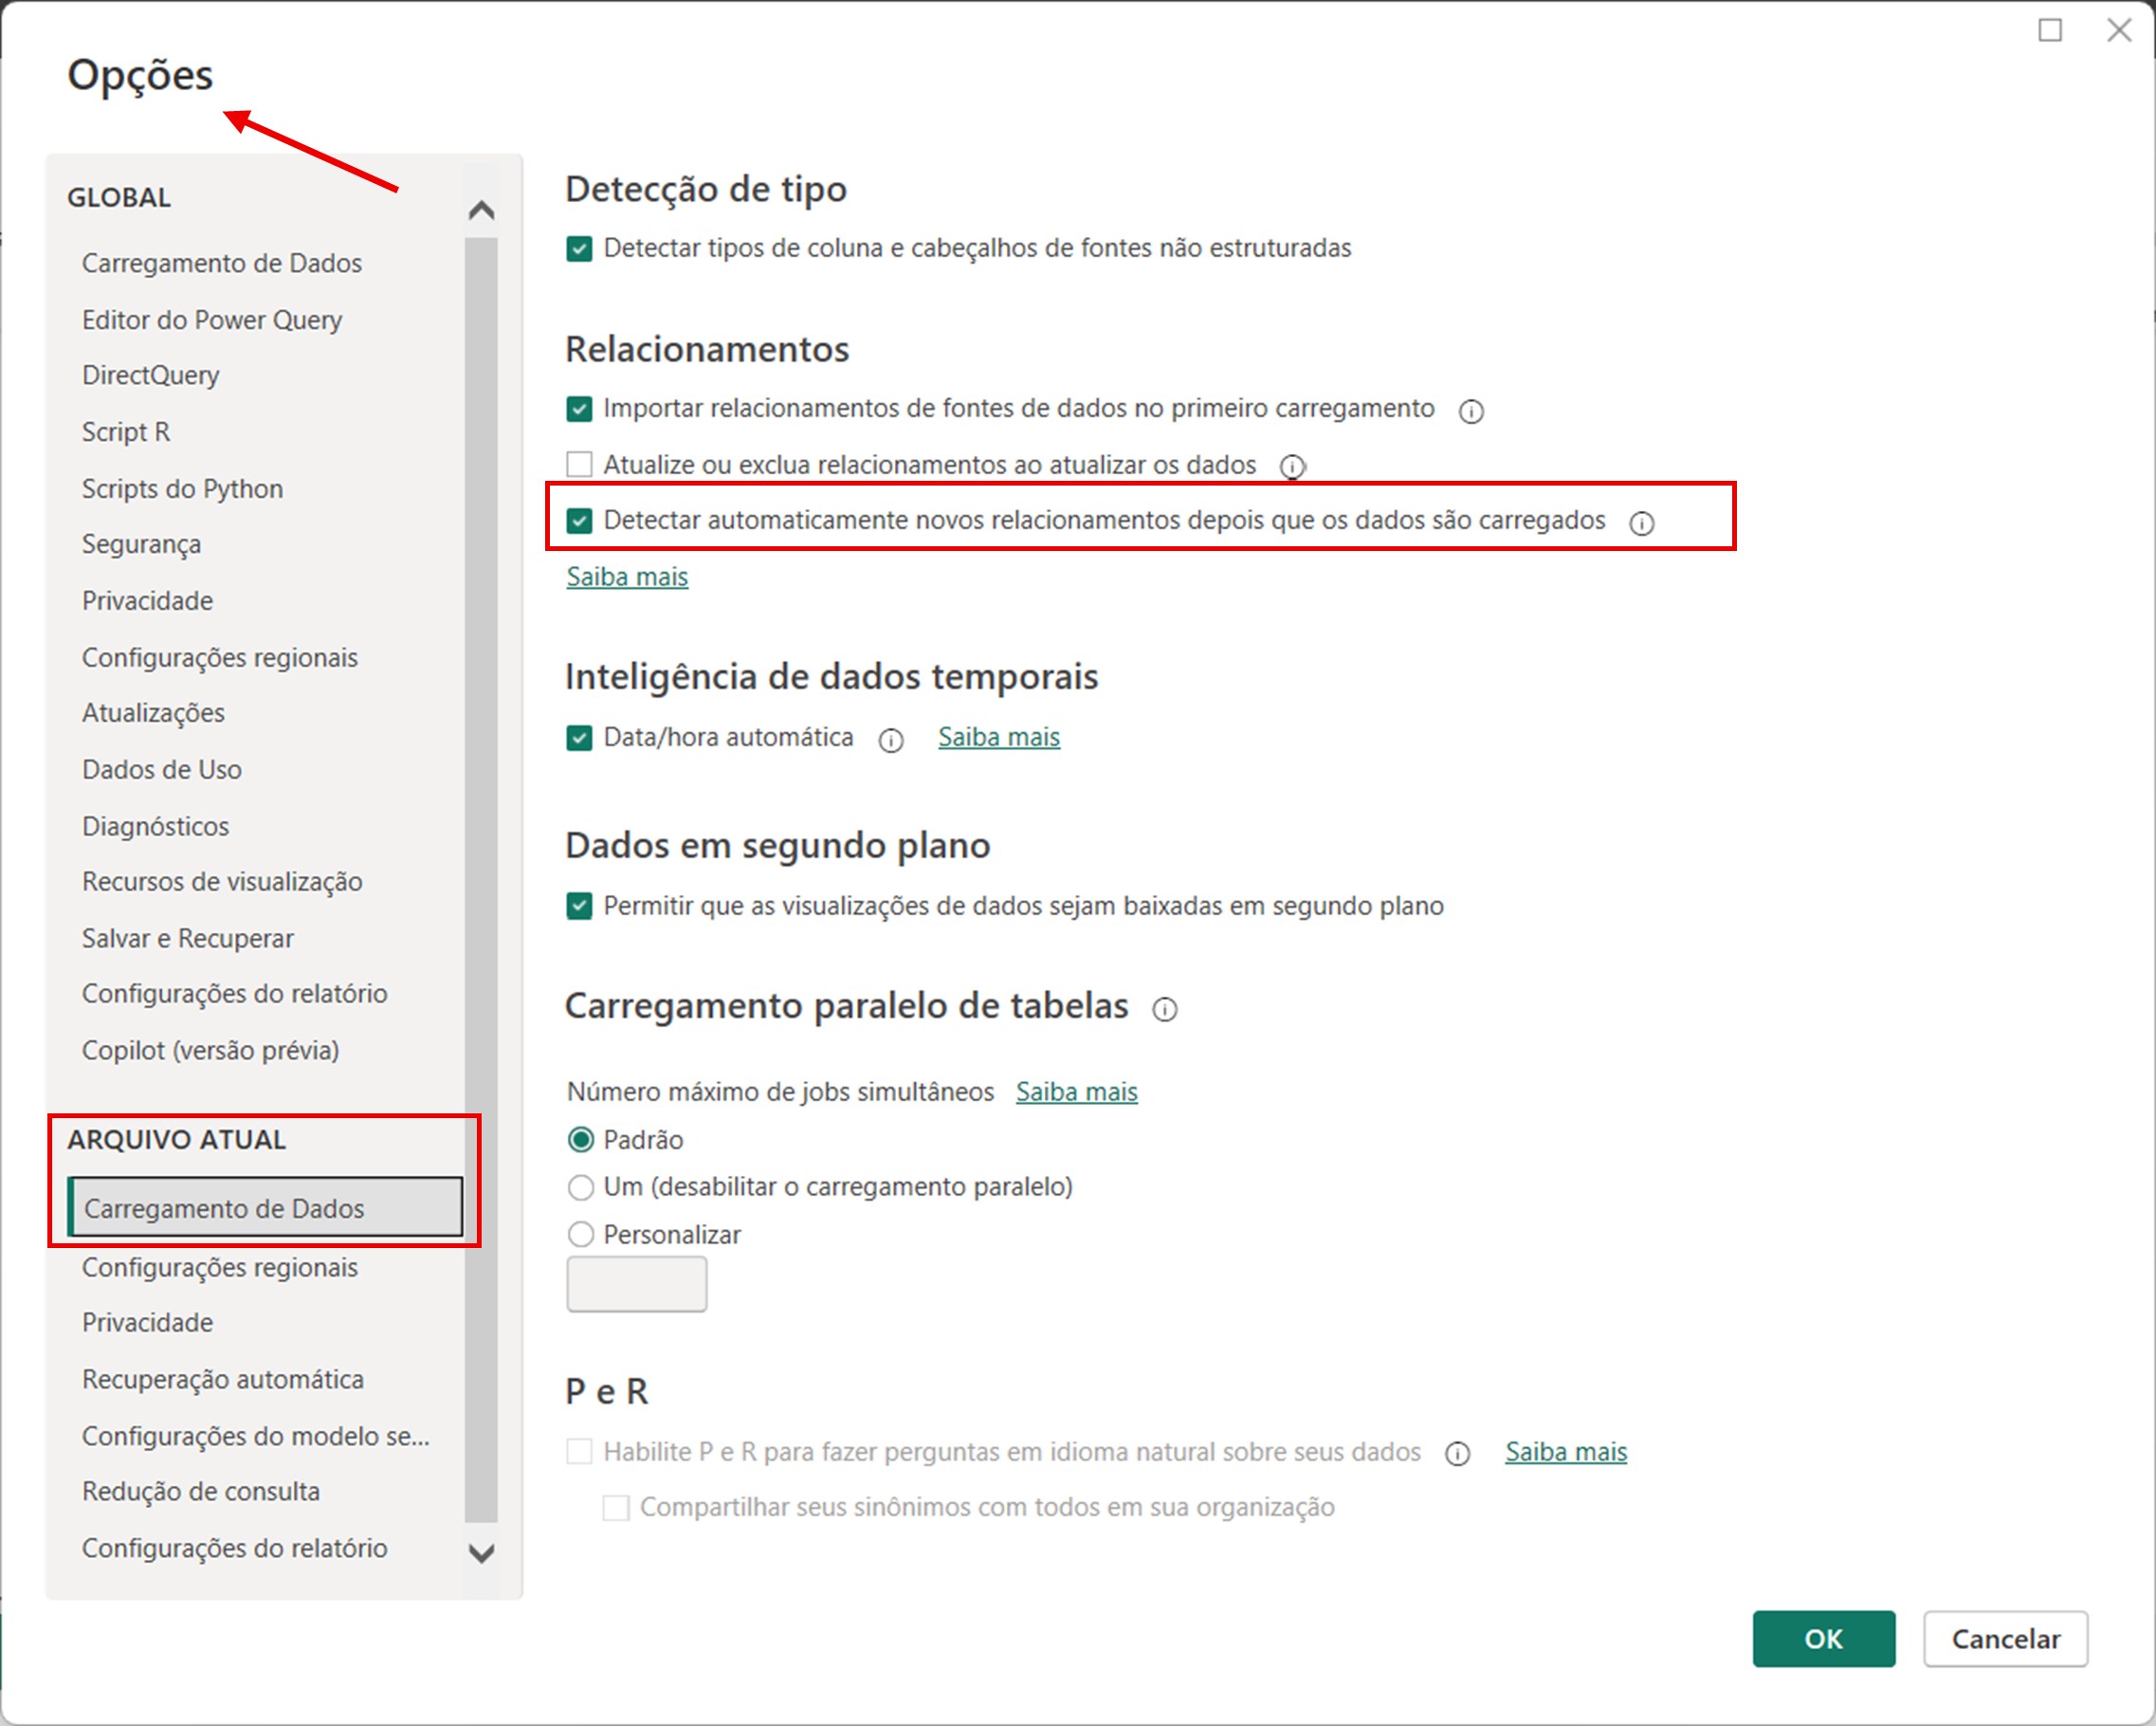Click info icon beside Data/hora automática

tap(890, 740)
